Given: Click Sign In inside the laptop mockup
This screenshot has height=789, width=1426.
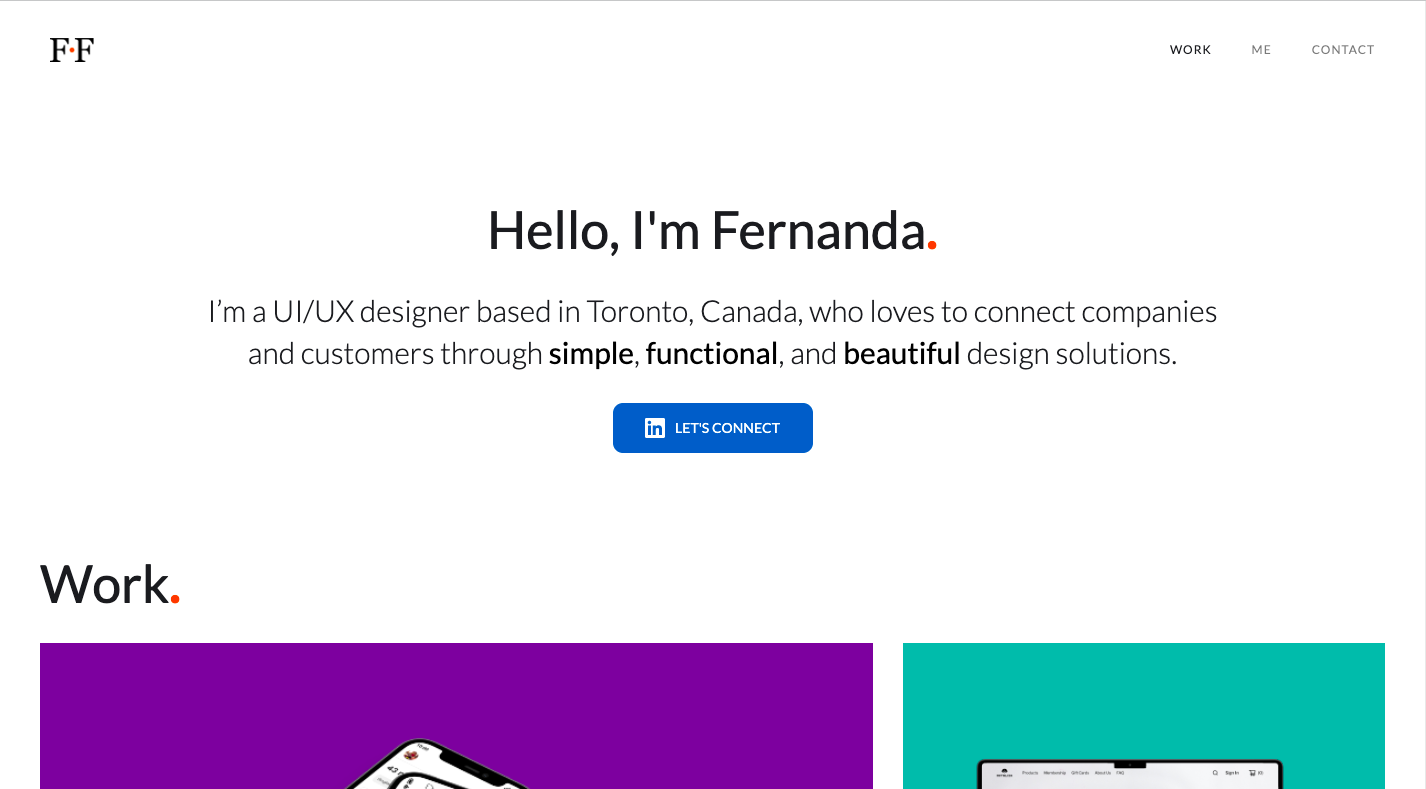Looking at the screenshot, I should pyautogui.click(x=1233, y=773).
